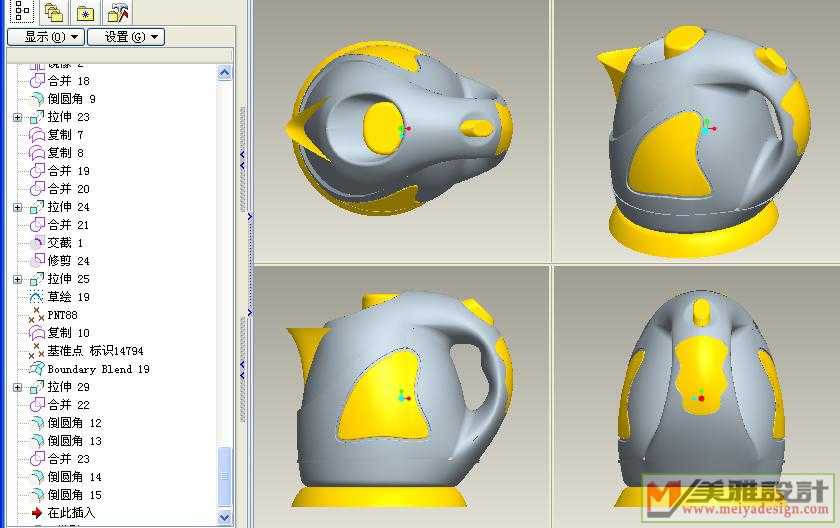Expand the 拉伸 24 feature node

tap(17, 208)
